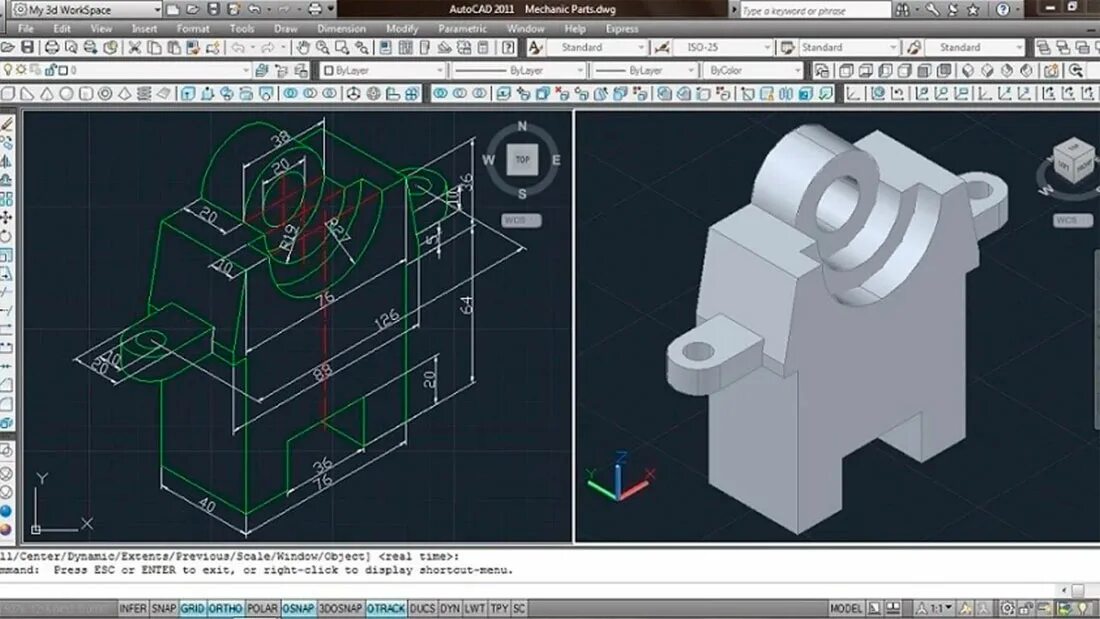Click the 3D Move gizmo icon
This screenshot has height=619, width=1100.
pyautogui.click(x=354, y=93)
